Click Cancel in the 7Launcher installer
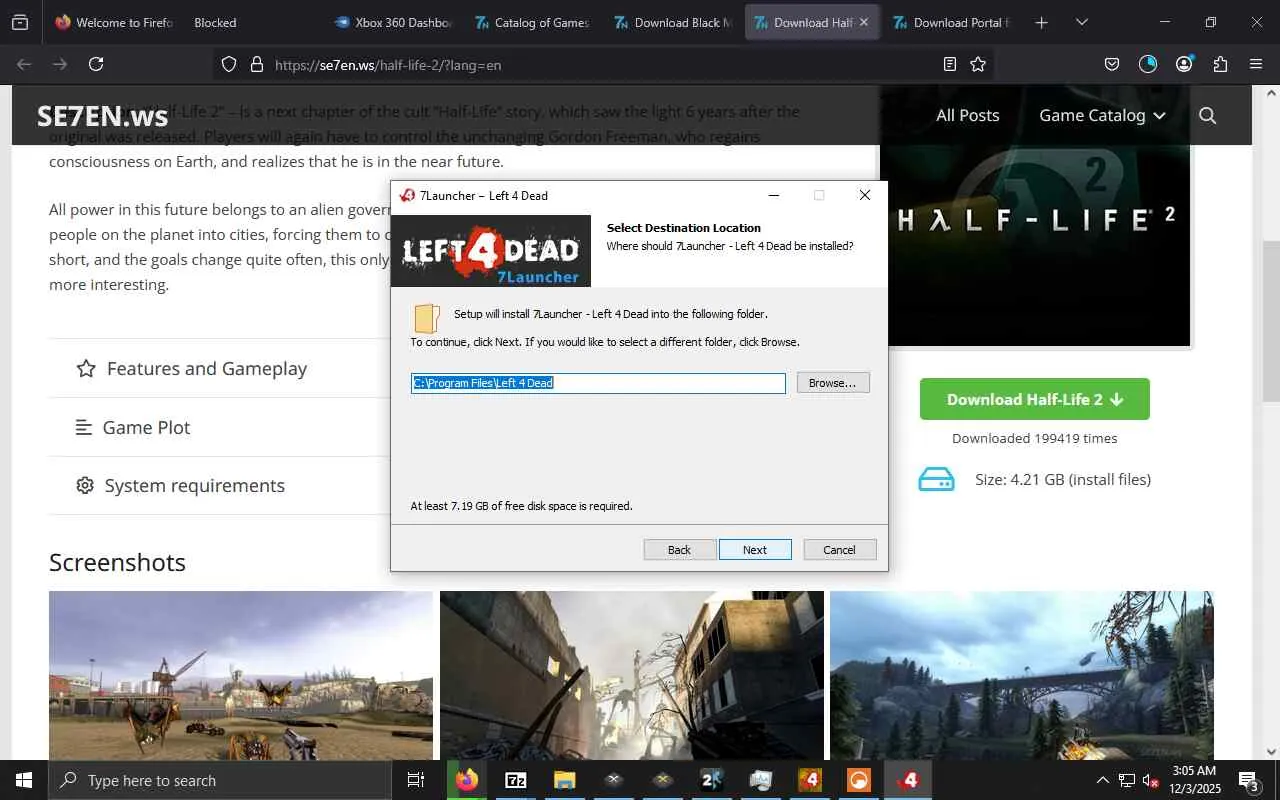 coord(839,550)
